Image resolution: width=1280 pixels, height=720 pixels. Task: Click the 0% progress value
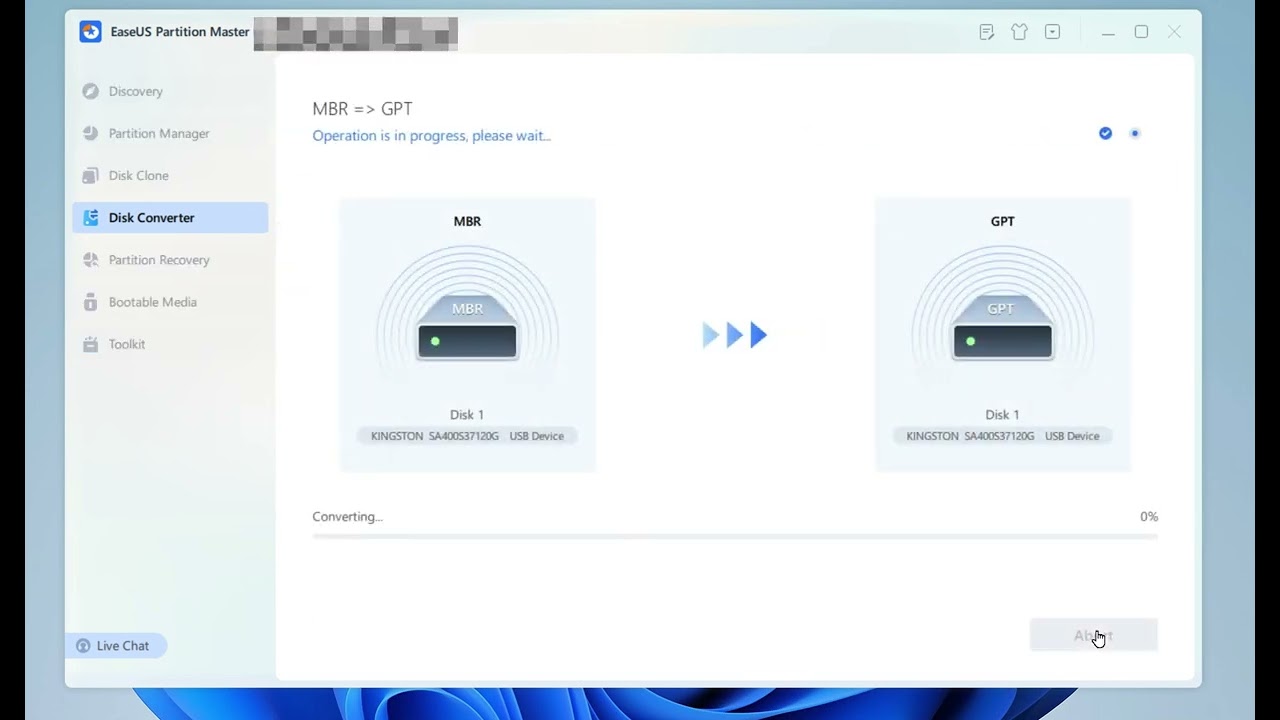coord(1149,517)
